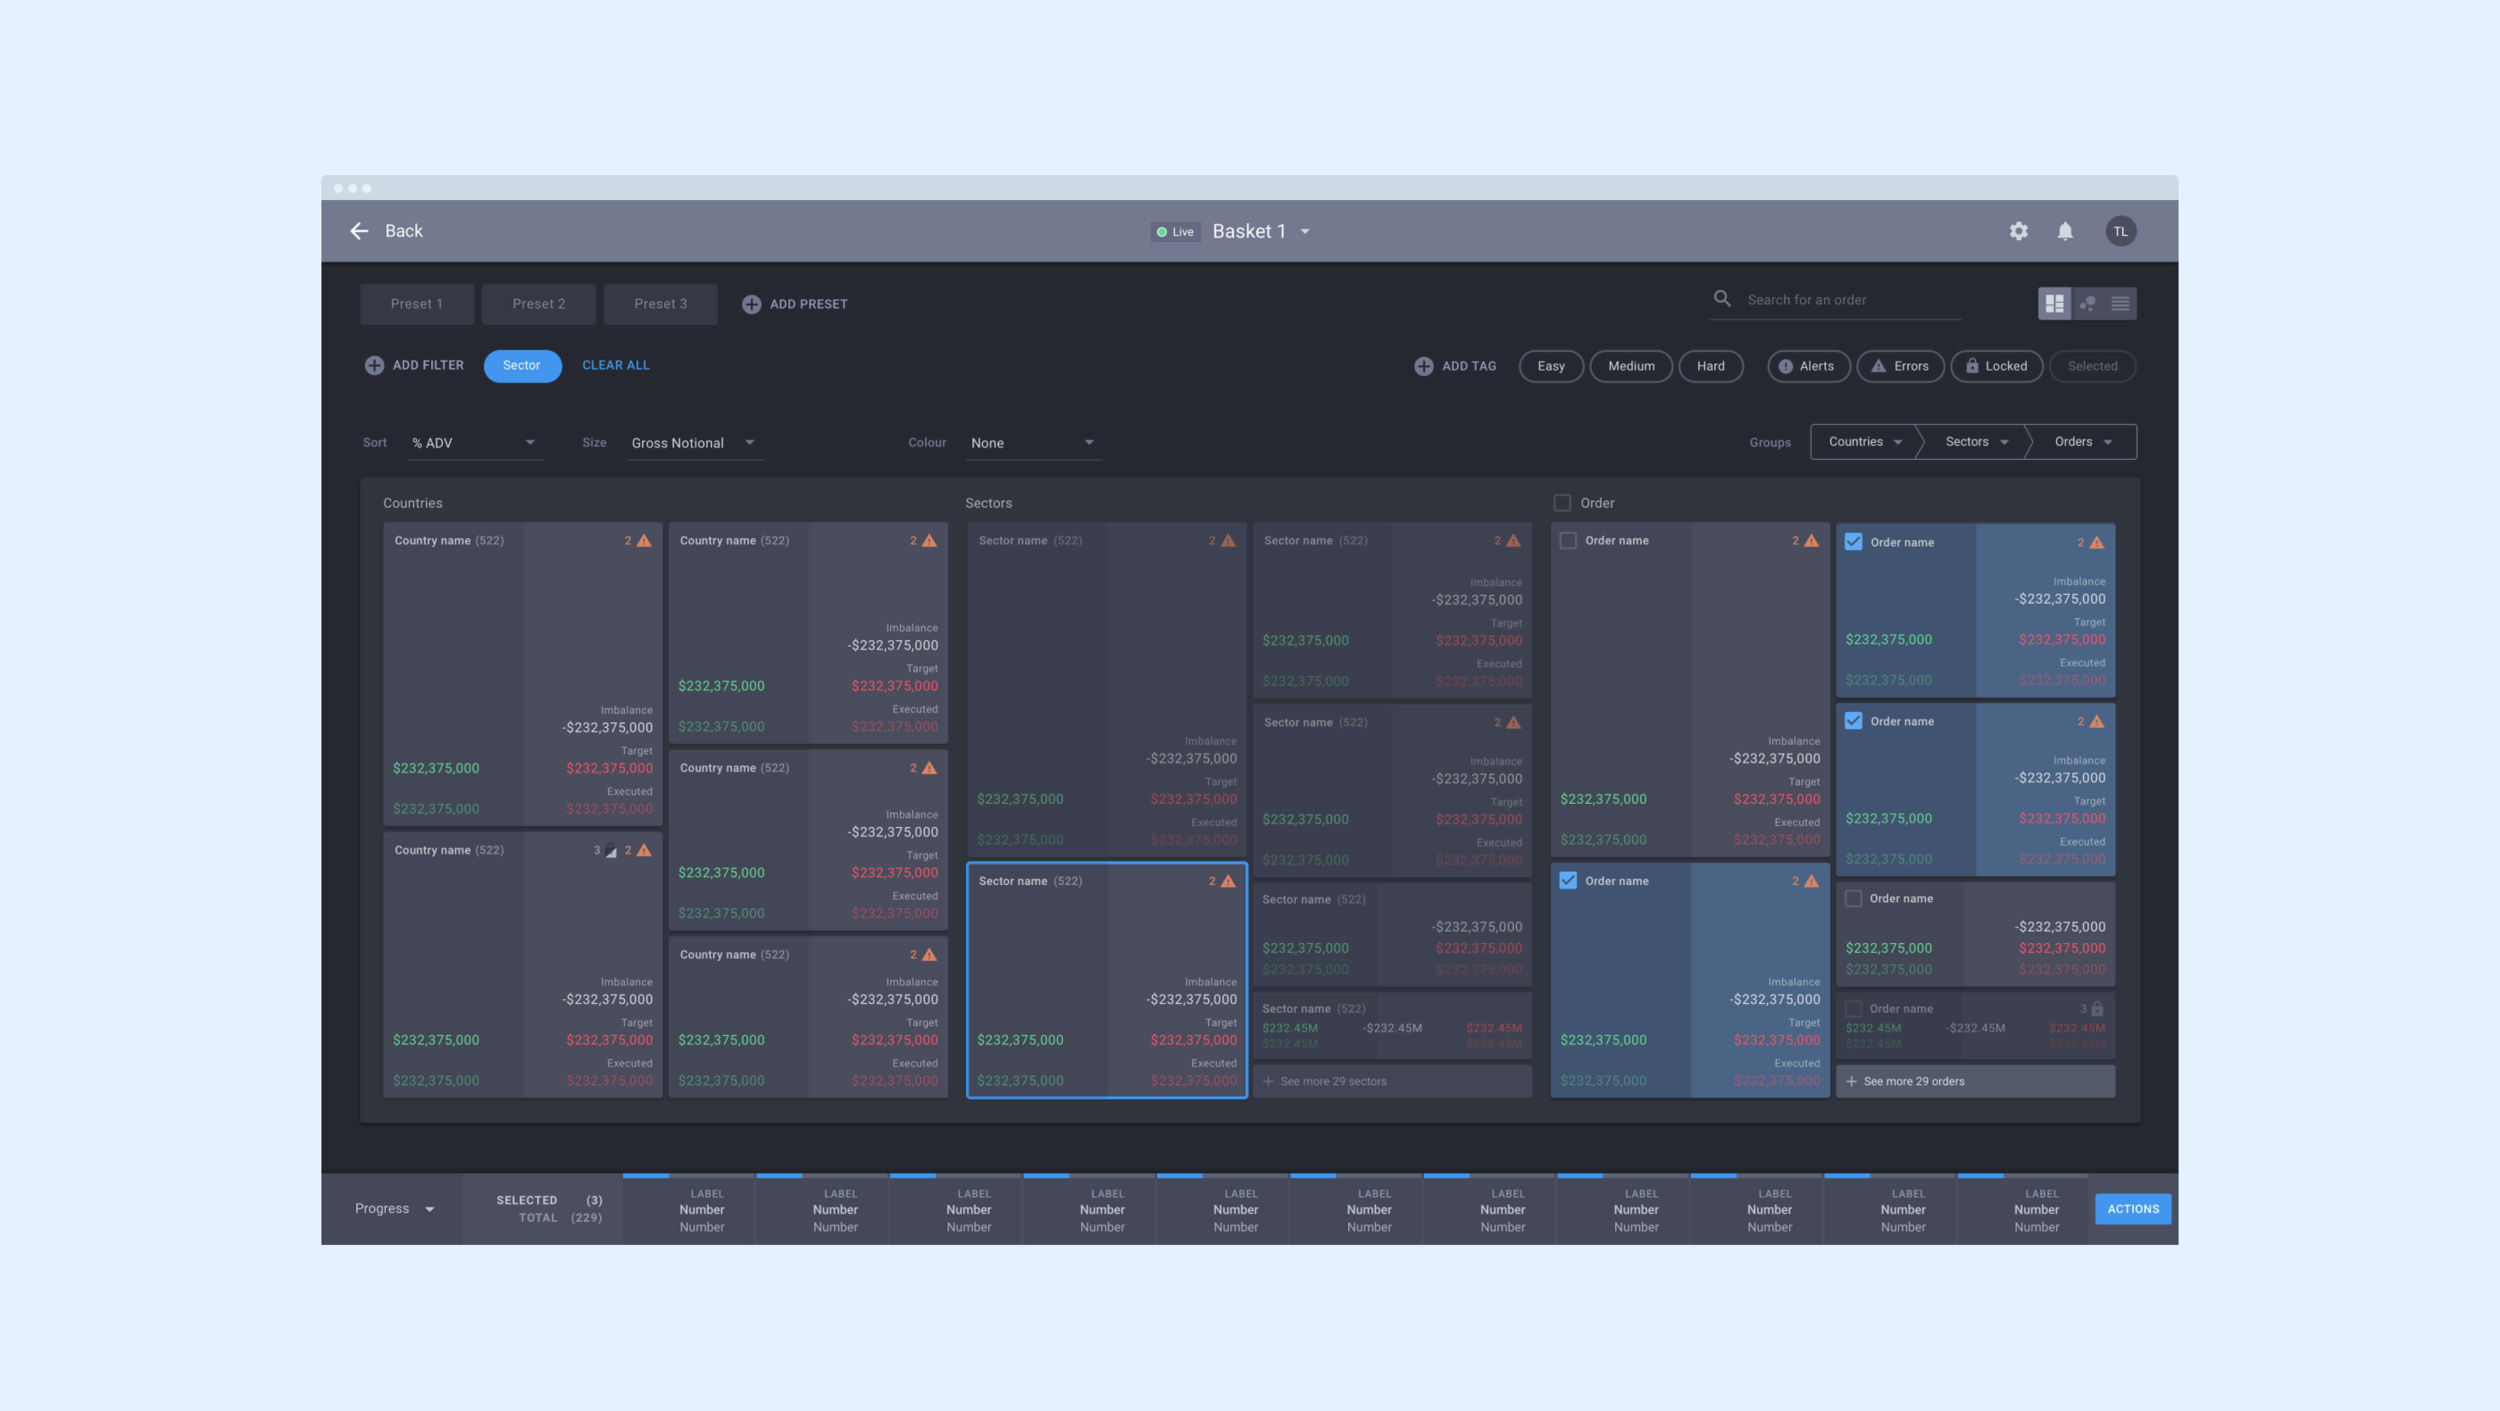Click the Add Tag plus icon
Image resolution: width=2500 pixels, height=1411 pixels.
[1423, 366]
